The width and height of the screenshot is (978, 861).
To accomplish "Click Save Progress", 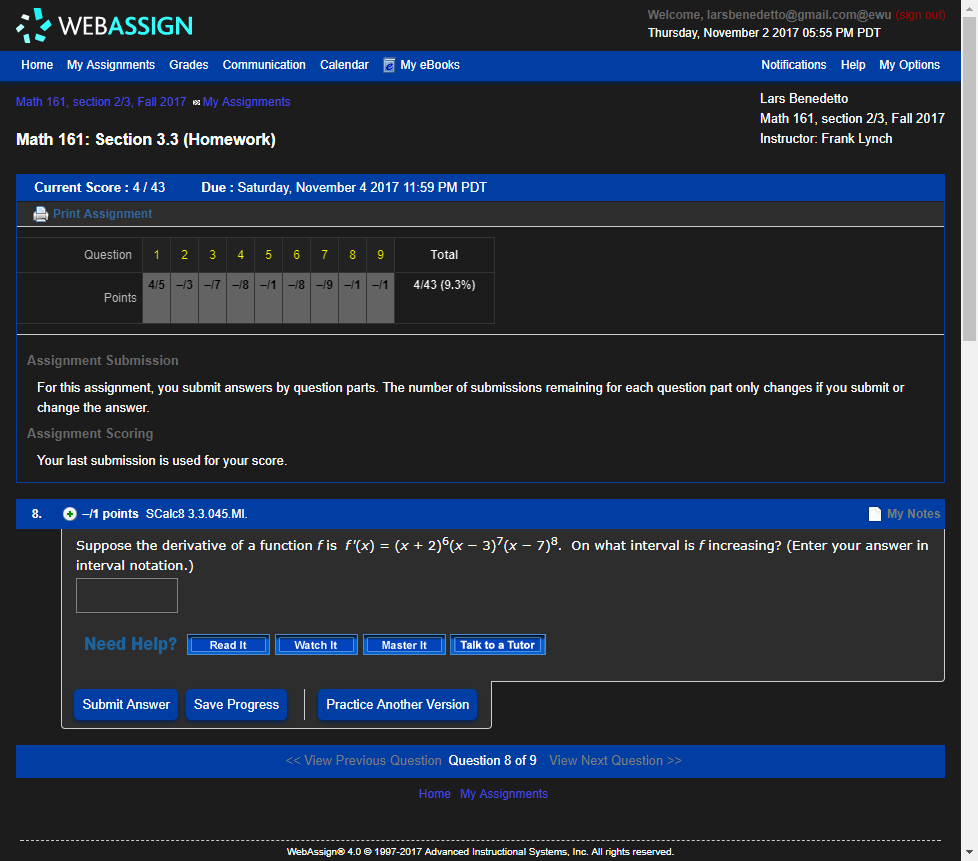I will (x=236, y=704).
